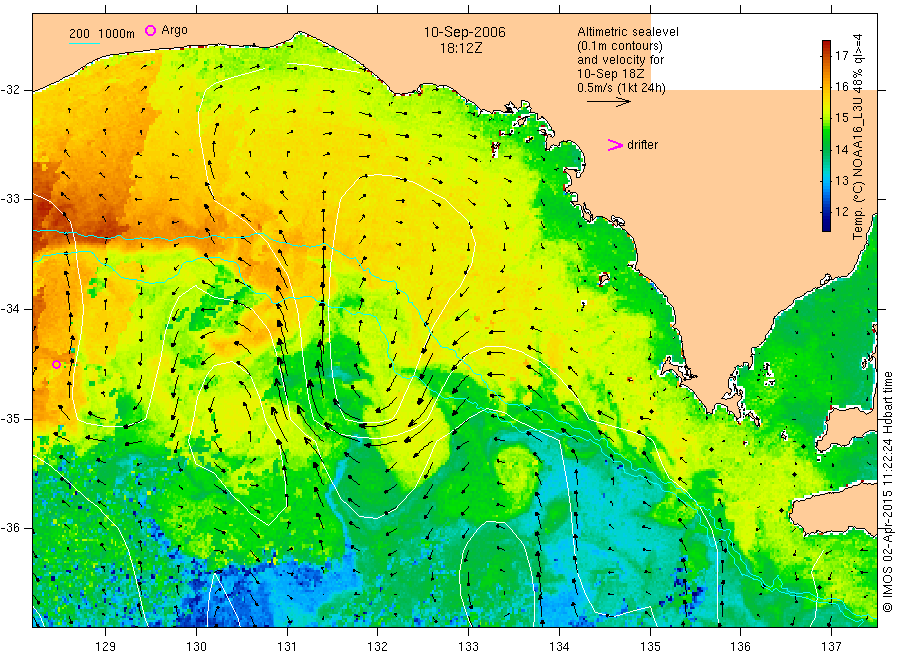Viewport: 900px width, 660px height.
Task: Click the longitude label 133
Action: [468, 646]
